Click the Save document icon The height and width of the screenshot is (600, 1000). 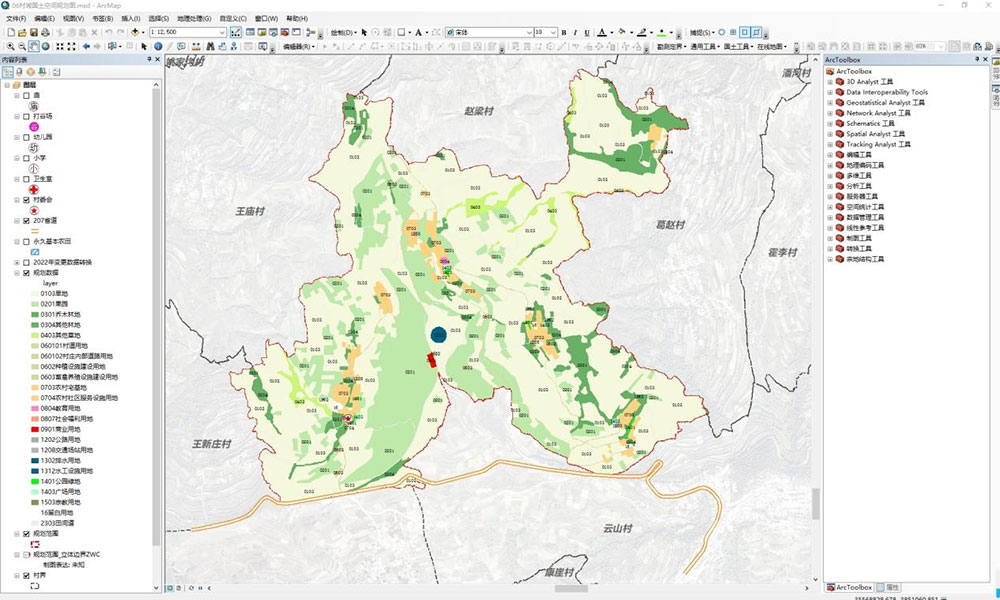(x=33, y=32)
